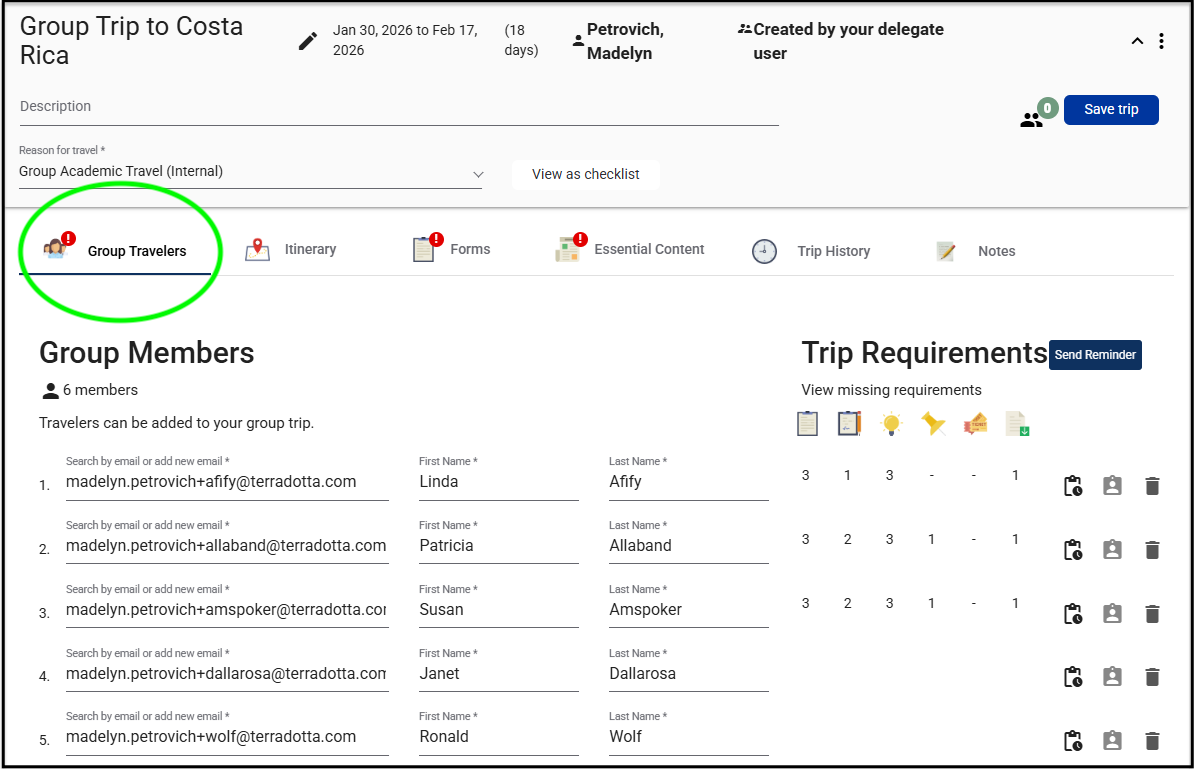Click pending clipboard icon for Susan Amspoker
This screenshot has width=1194, height=769.
[1073, 614]
